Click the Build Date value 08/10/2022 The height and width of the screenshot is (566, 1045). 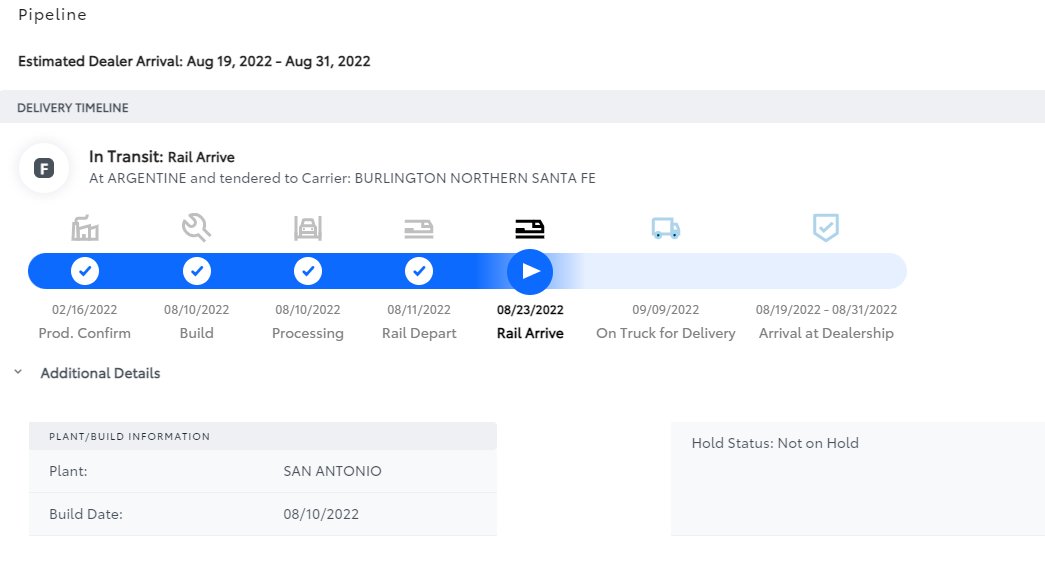coord(321,515)
